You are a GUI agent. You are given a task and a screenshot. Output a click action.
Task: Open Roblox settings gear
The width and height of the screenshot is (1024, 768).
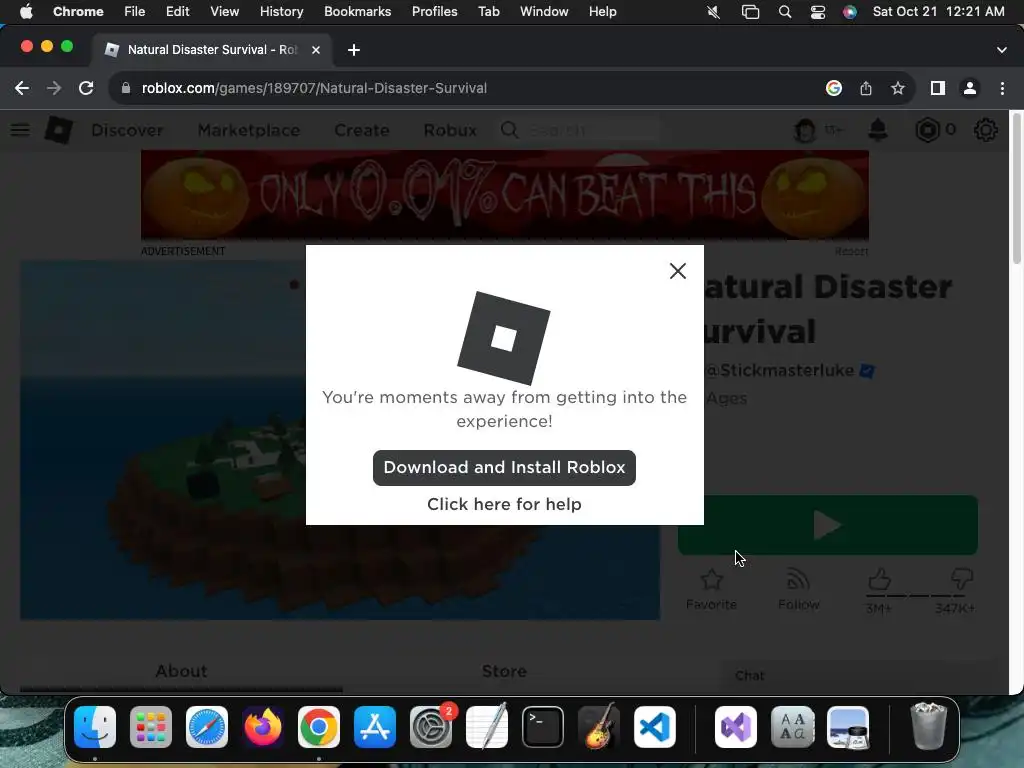[985, 130]
